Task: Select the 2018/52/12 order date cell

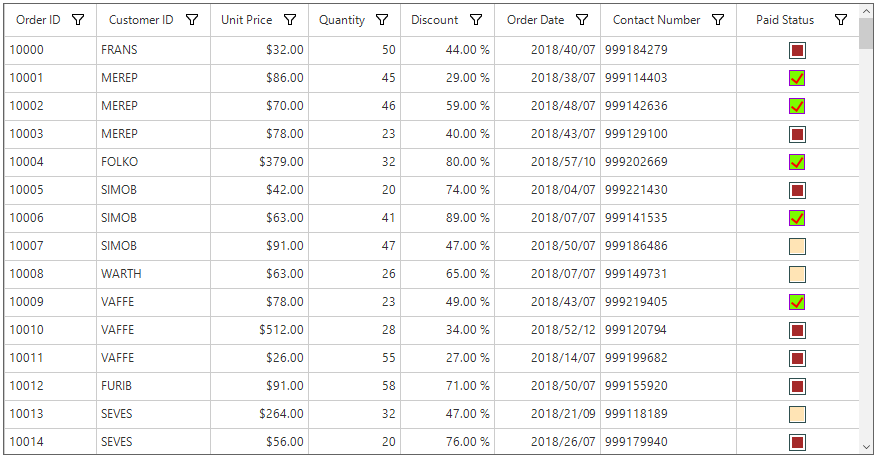Action: point(548,330)
